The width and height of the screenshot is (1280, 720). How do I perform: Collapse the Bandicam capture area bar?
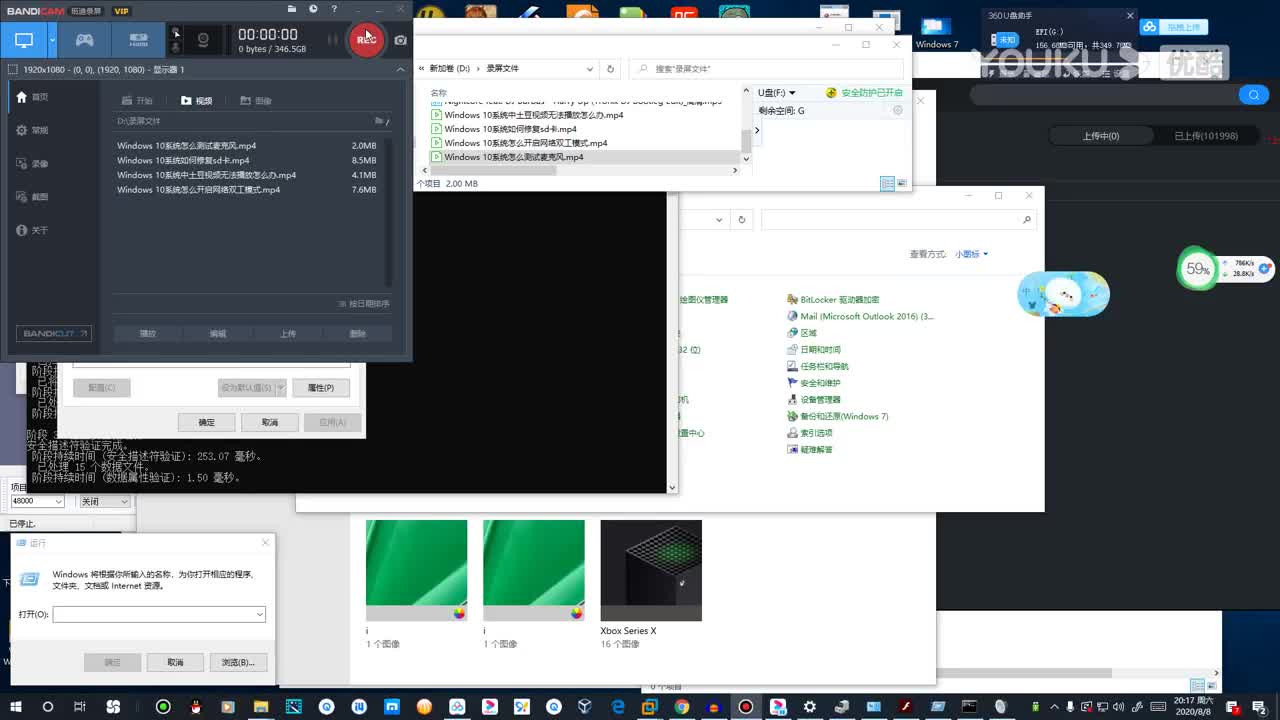[x=400, y=69]
